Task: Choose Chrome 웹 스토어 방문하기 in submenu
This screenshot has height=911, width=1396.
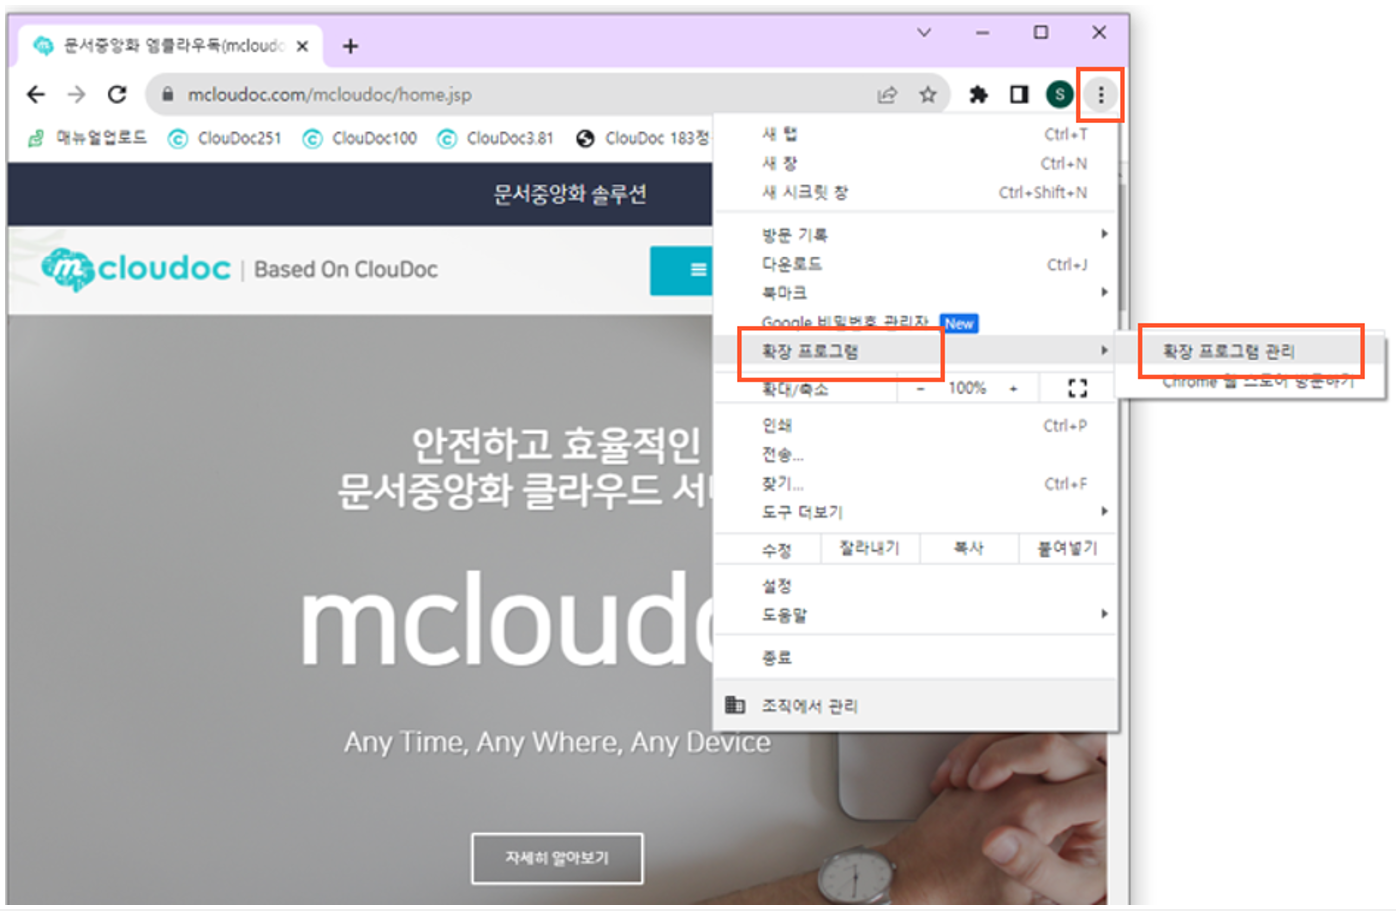Action: [x=1251, y=381]
